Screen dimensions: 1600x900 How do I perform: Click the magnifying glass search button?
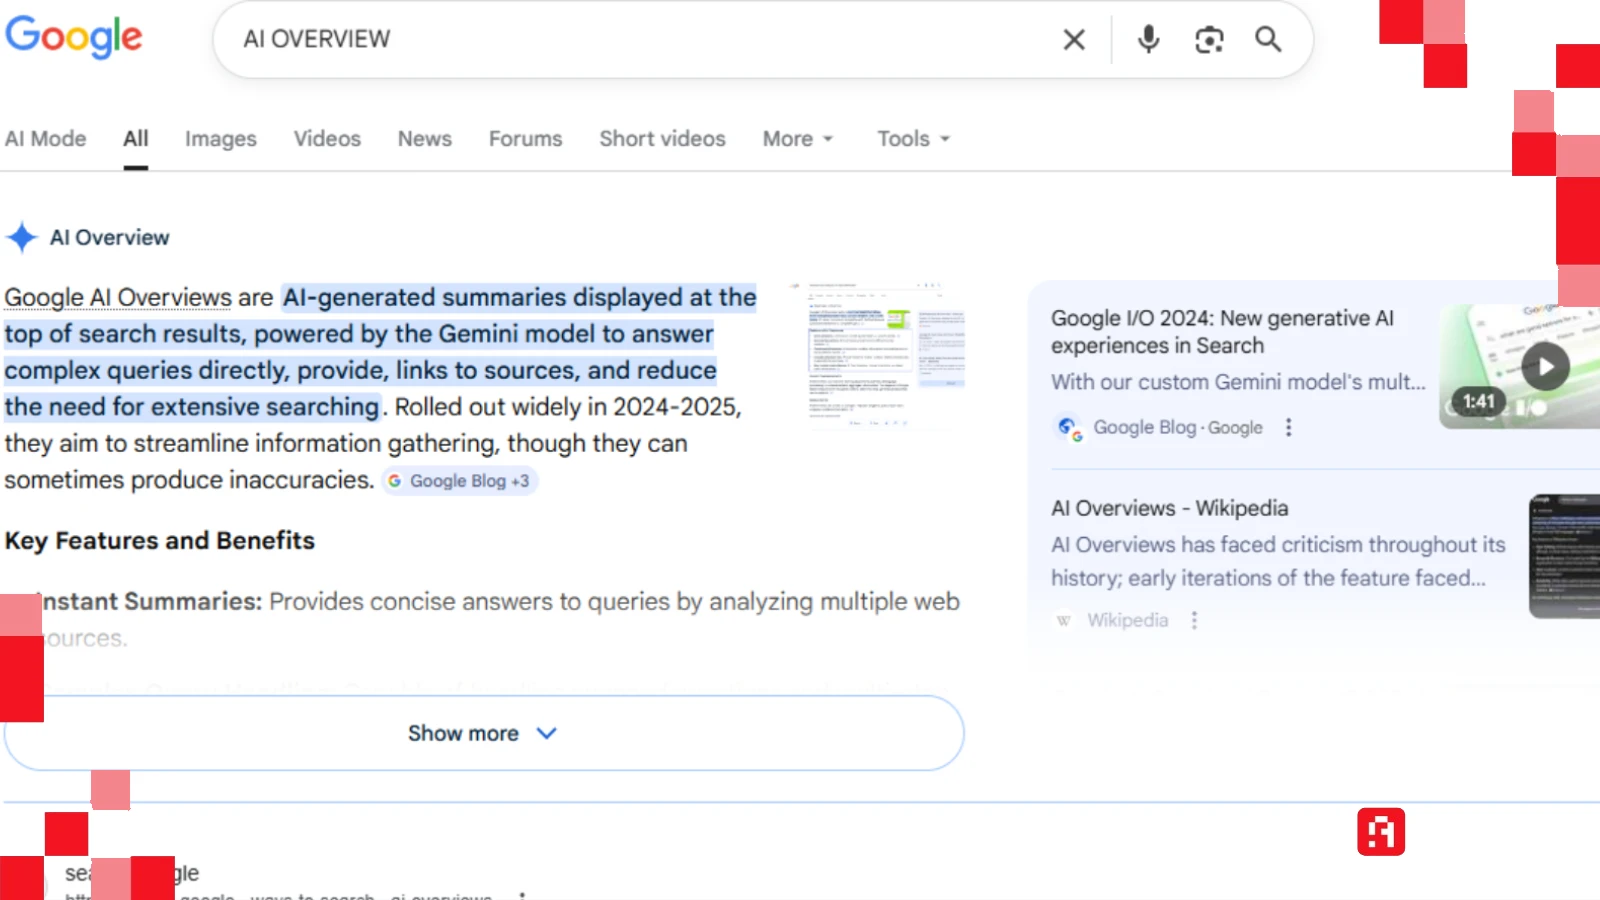pyautogui.click(x=1268, y=40)
